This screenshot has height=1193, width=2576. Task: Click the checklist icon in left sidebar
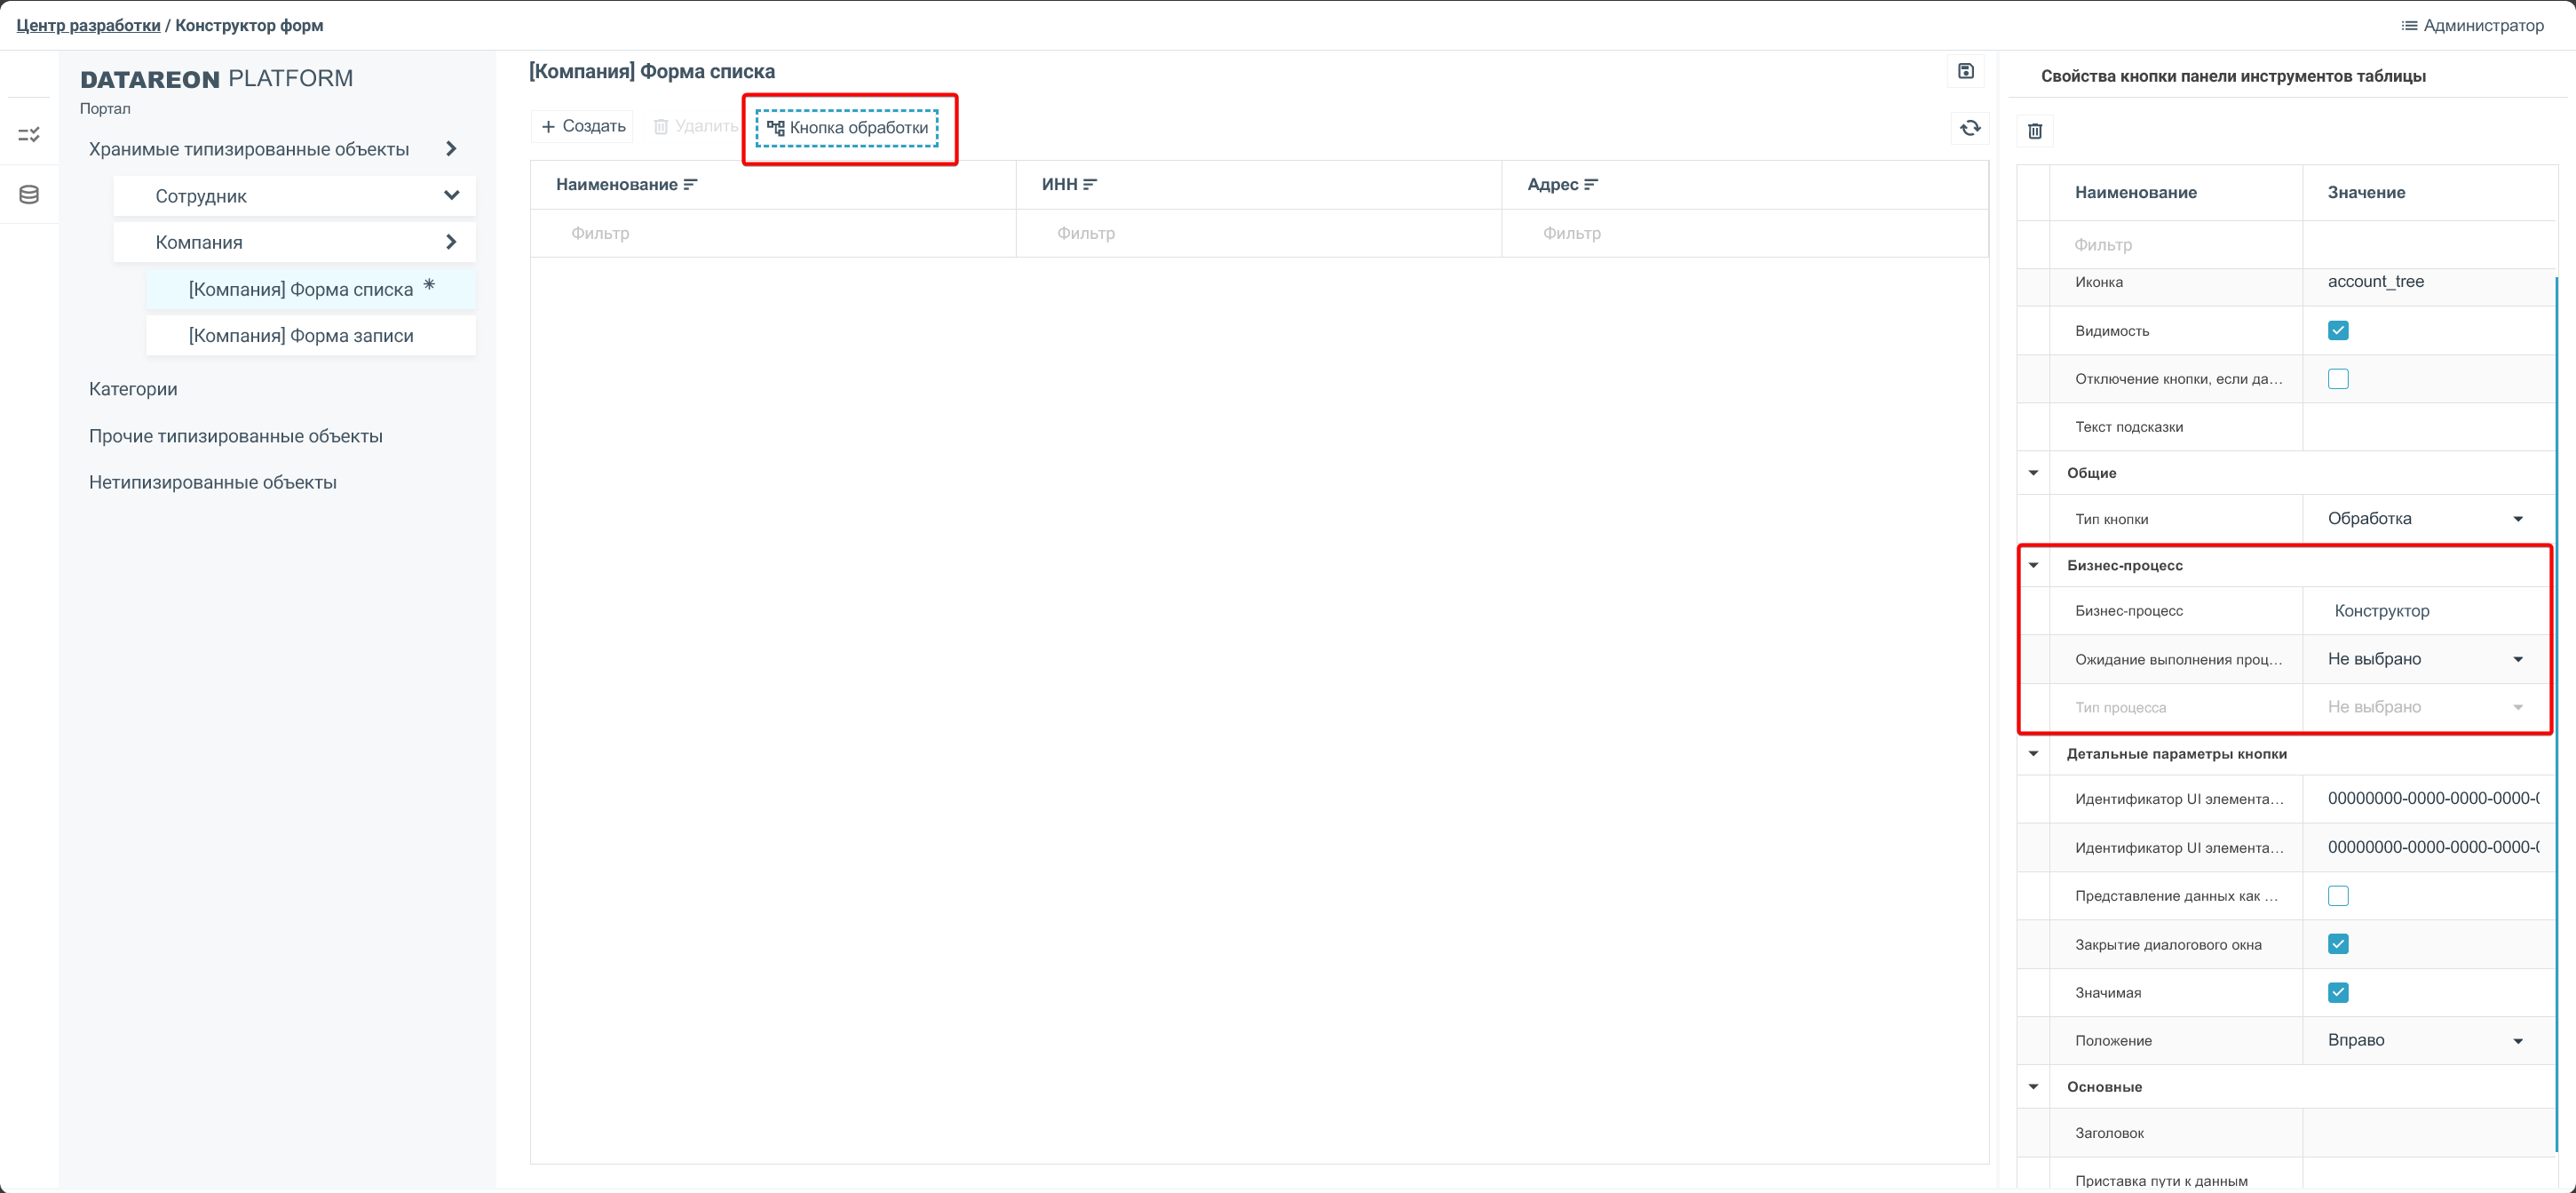[29, 134]
